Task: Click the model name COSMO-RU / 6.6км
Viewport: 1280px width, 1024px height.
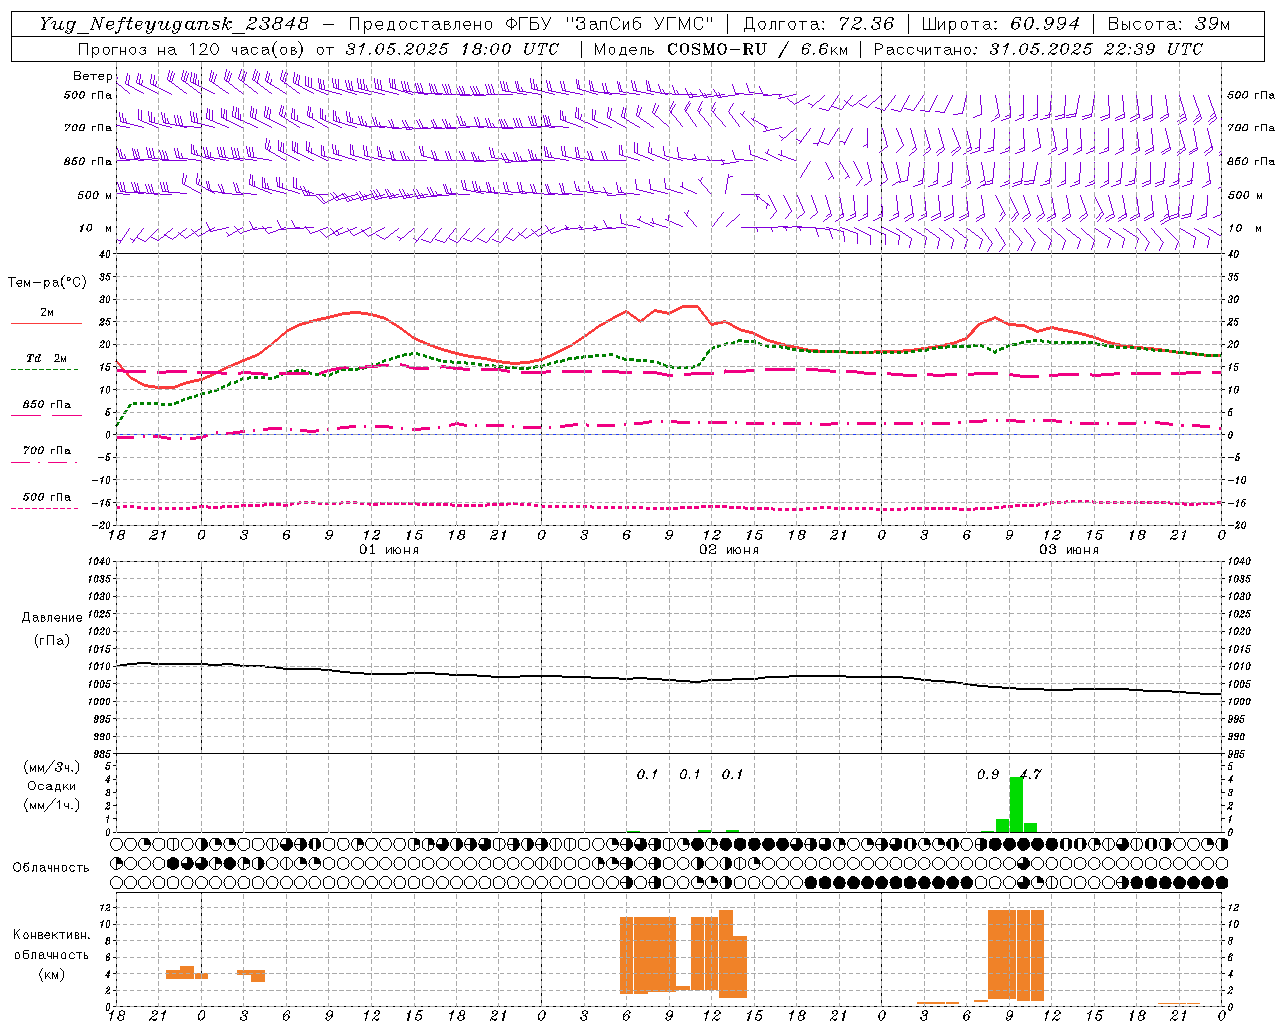Action: (x=757, y=49)
